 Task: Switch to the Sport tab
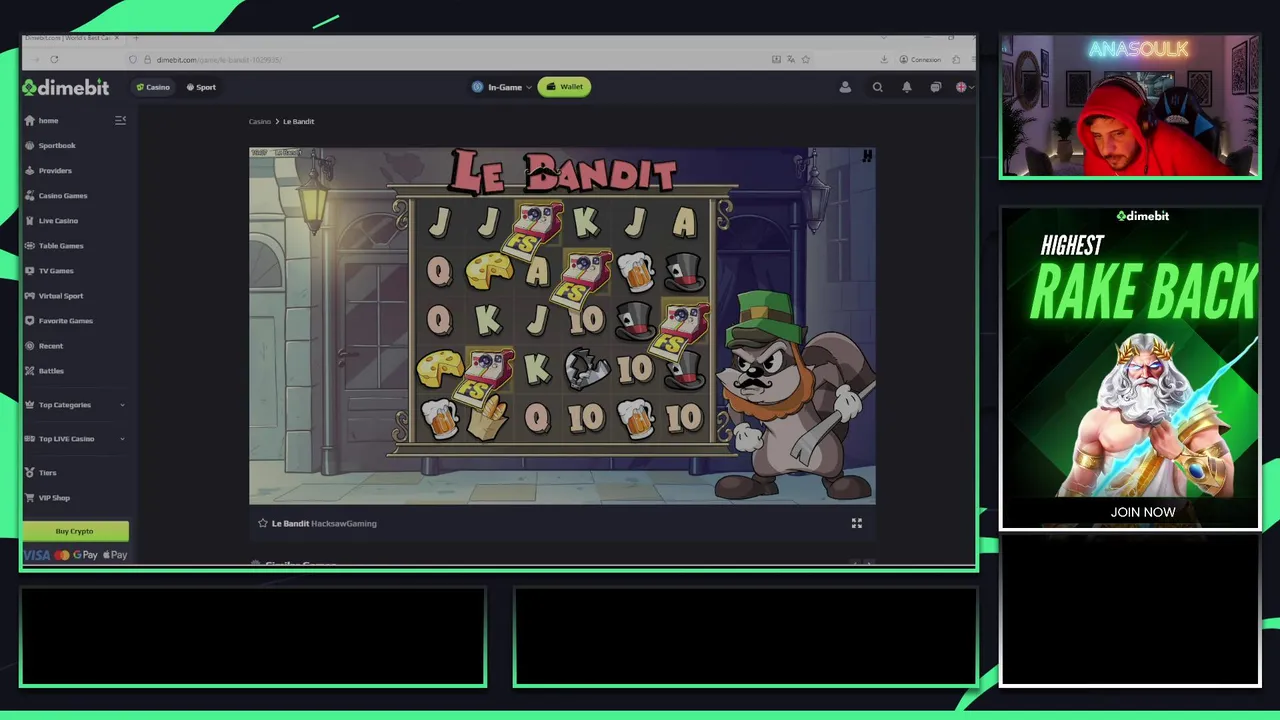(x=201, y=87)
